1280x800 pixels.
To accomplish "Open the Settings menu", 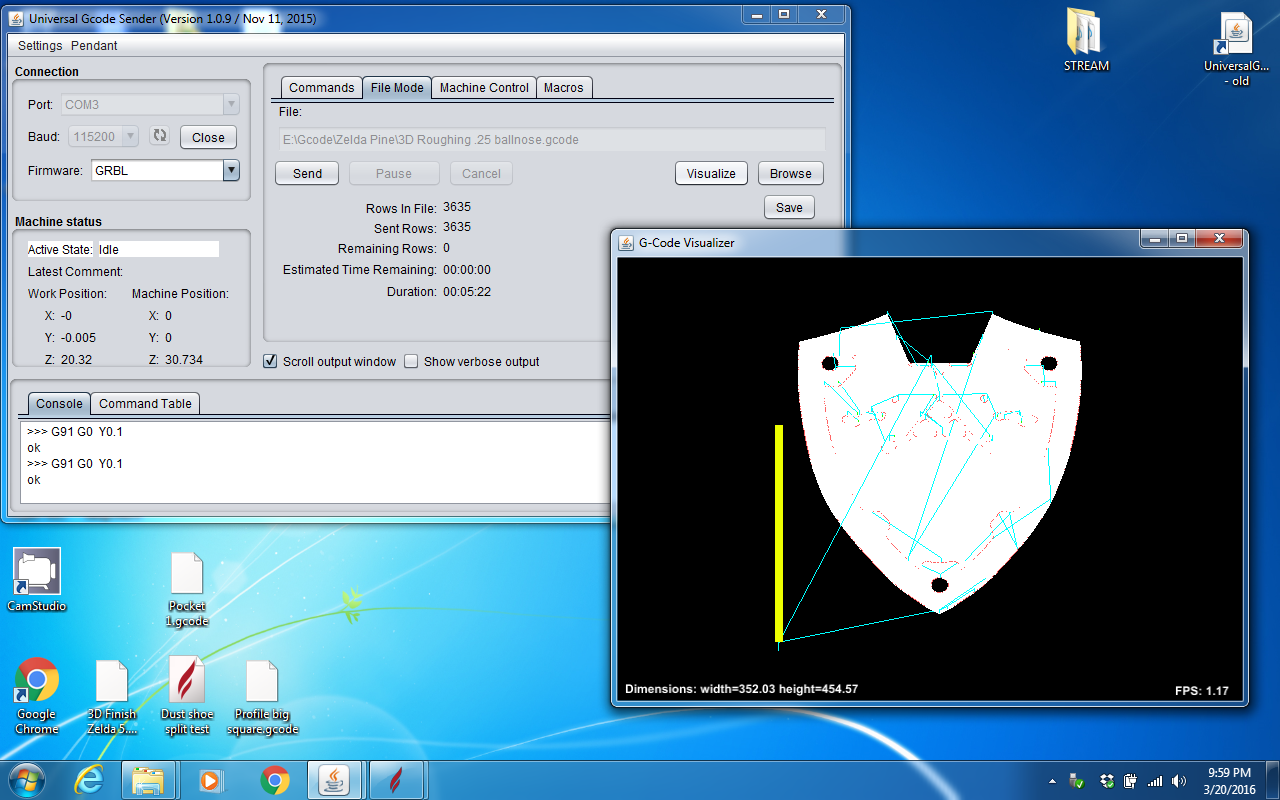I will [40, 46].
